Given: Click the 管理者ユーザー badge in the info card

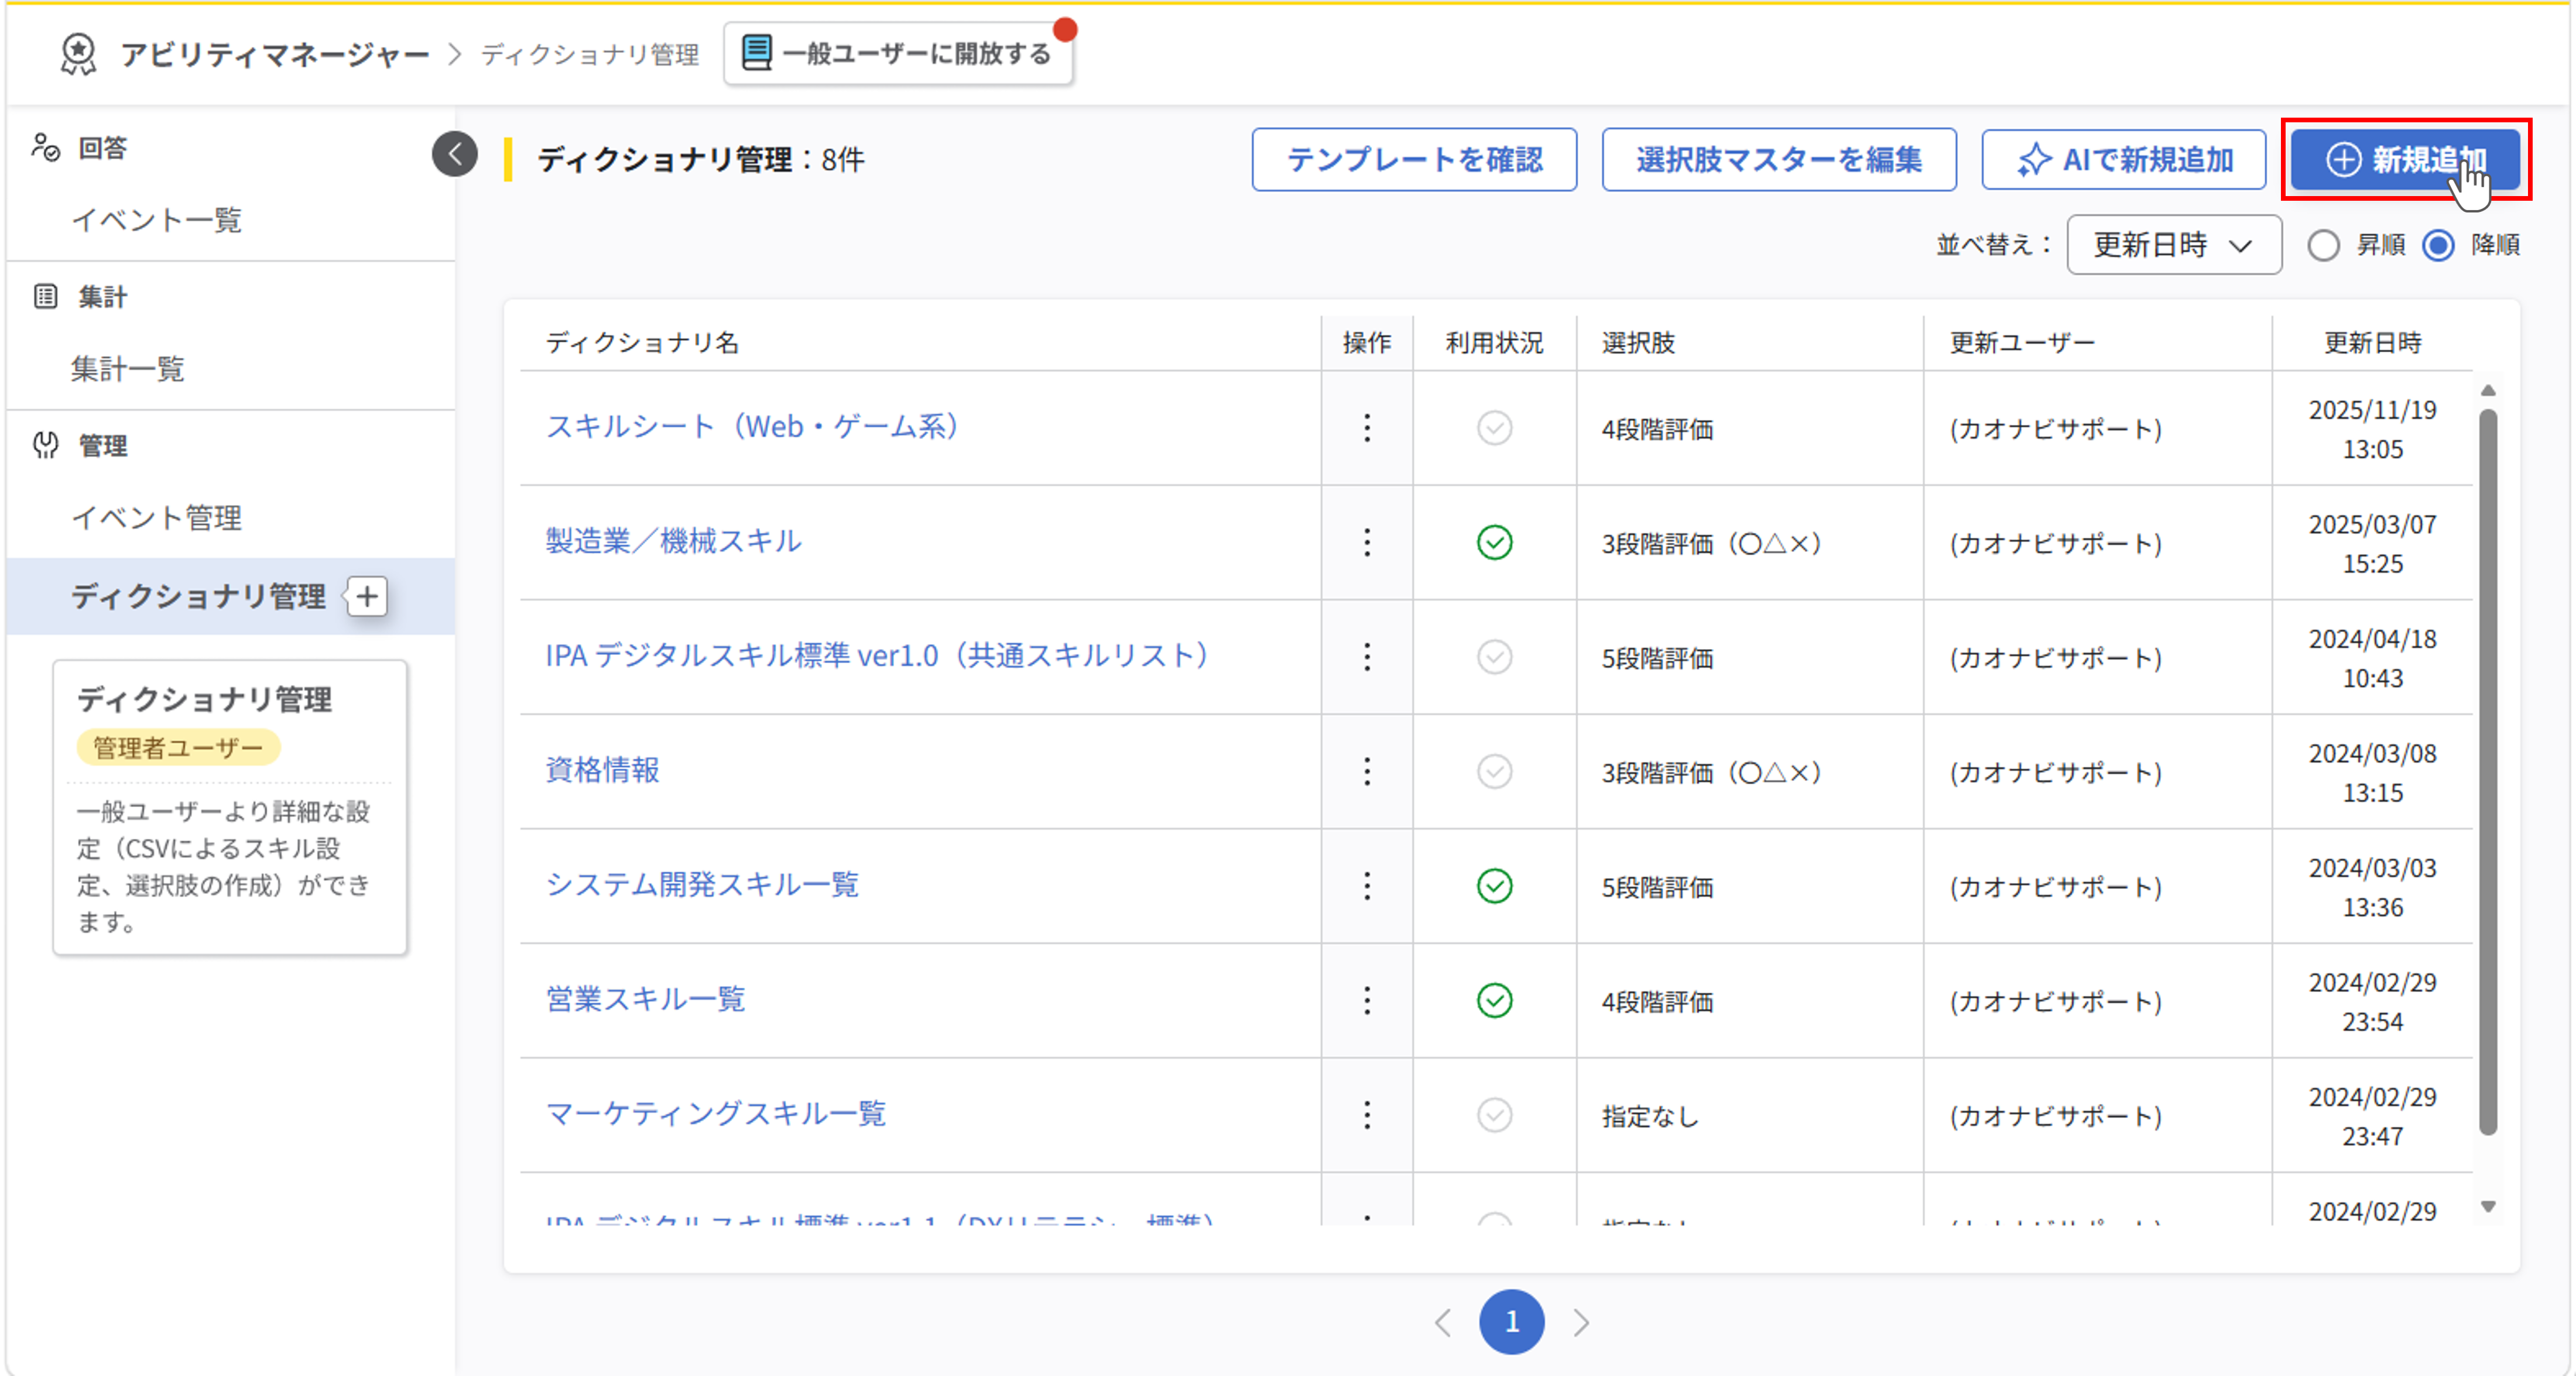Looking at the screenshot, I should click(x=178, y=748).
